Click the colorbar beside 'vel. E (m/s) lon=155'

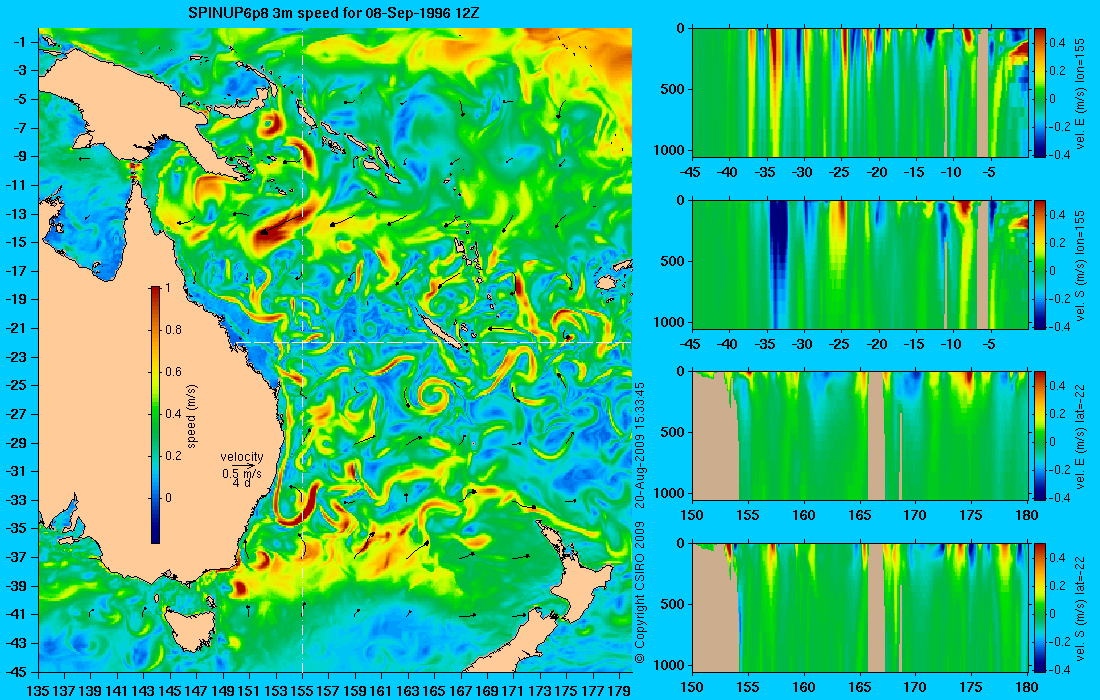[1040, 91]
